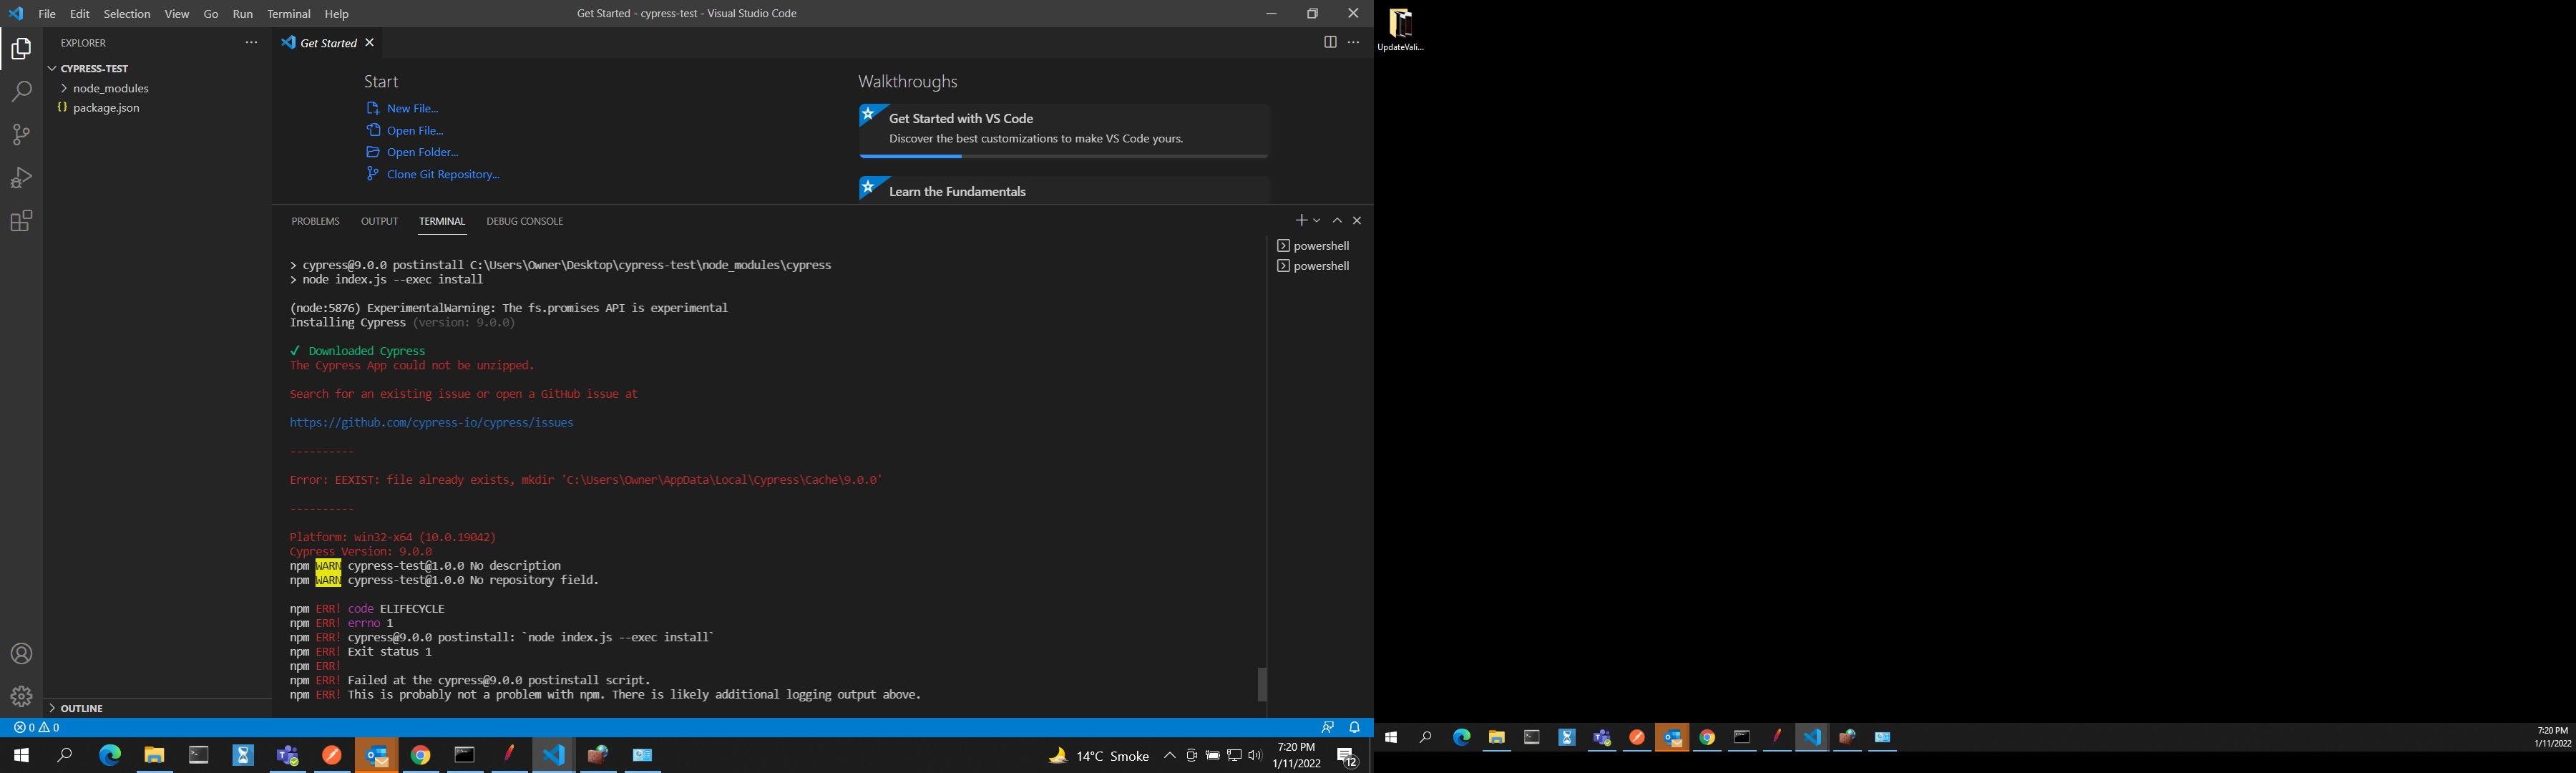Viewport: 2576px width, 773px height.
Task: Open editor More Actions ellipsis
Action: click(x=1354, y=43)
